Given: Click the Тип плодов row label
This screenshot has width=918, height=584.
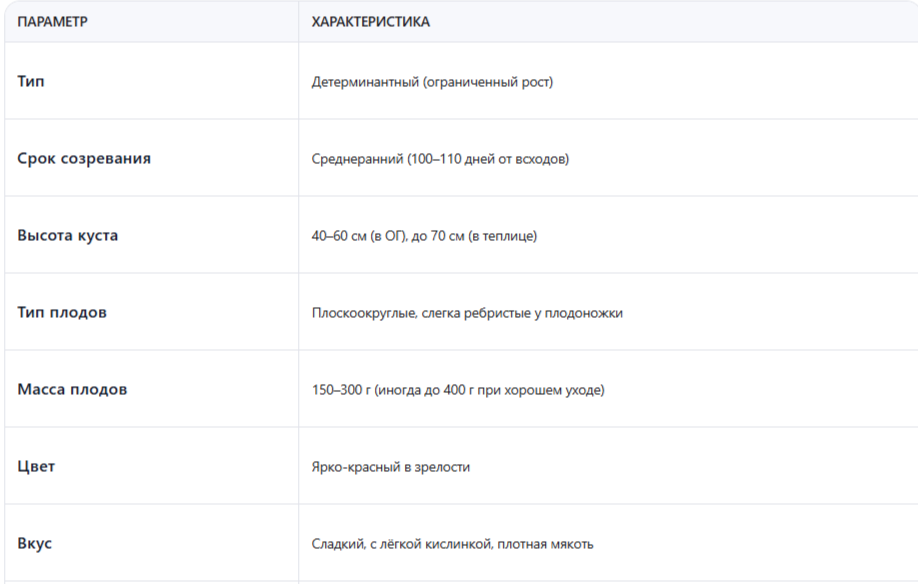Looking at the screenshot, I should click(x=62, y=312).
